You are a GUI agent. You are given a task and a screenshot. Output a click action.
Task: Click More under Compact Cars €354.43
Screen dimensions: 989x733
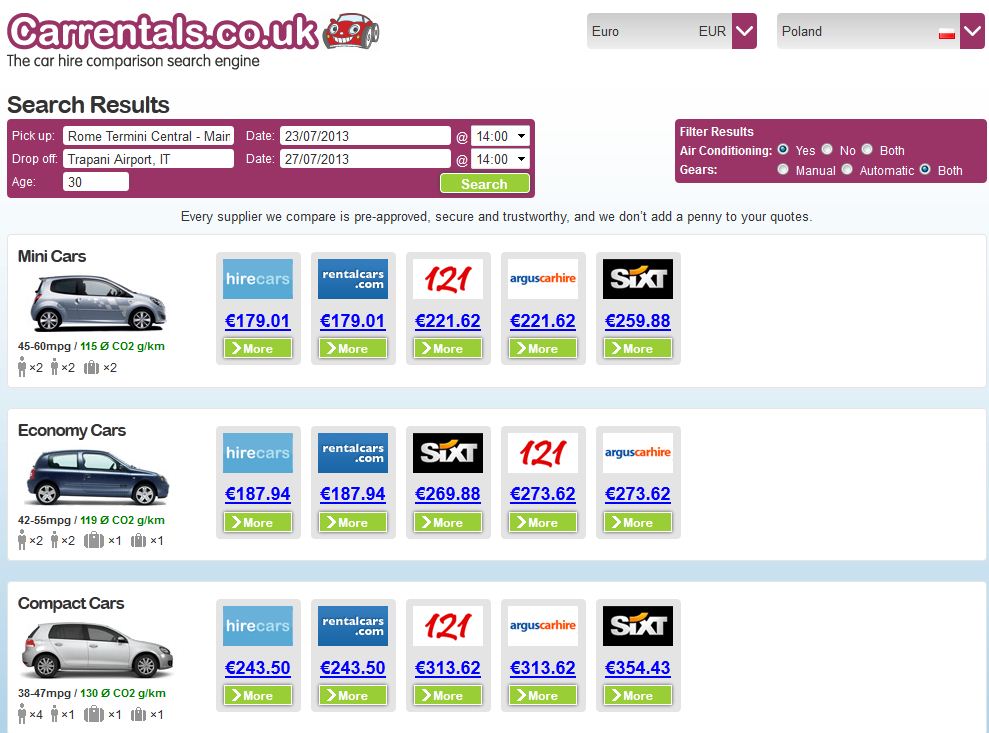(x=638, y=695)
